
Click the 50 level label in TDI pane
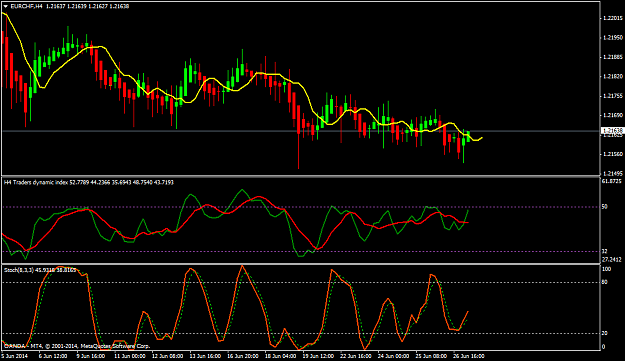pyautogui.click(x=605, y=207)
